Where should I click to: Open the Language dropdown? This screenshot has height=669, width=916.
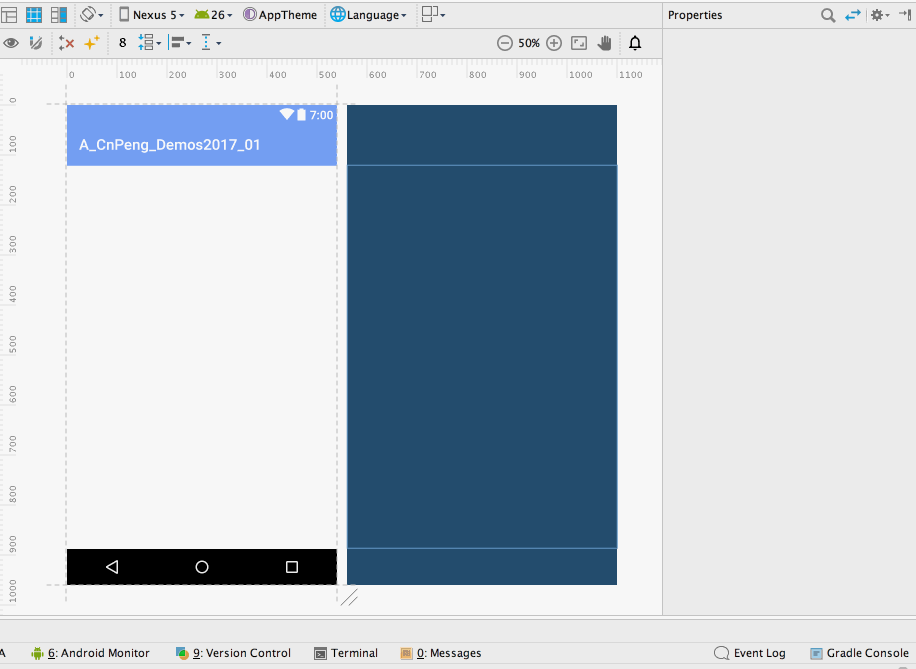[x=368, y=15]
